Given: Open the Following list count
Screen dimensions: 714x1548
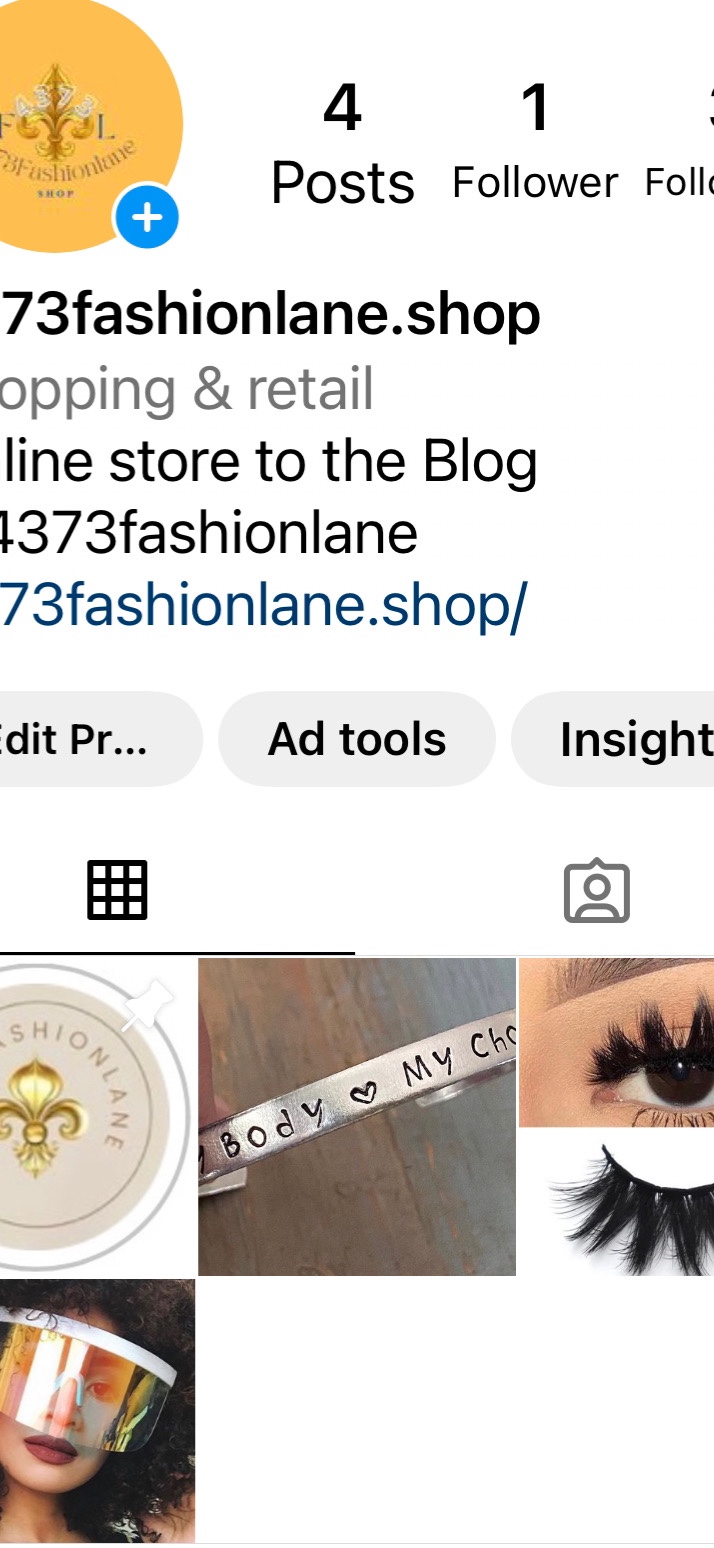Looking at the screenshot, I should coord(680,144).
